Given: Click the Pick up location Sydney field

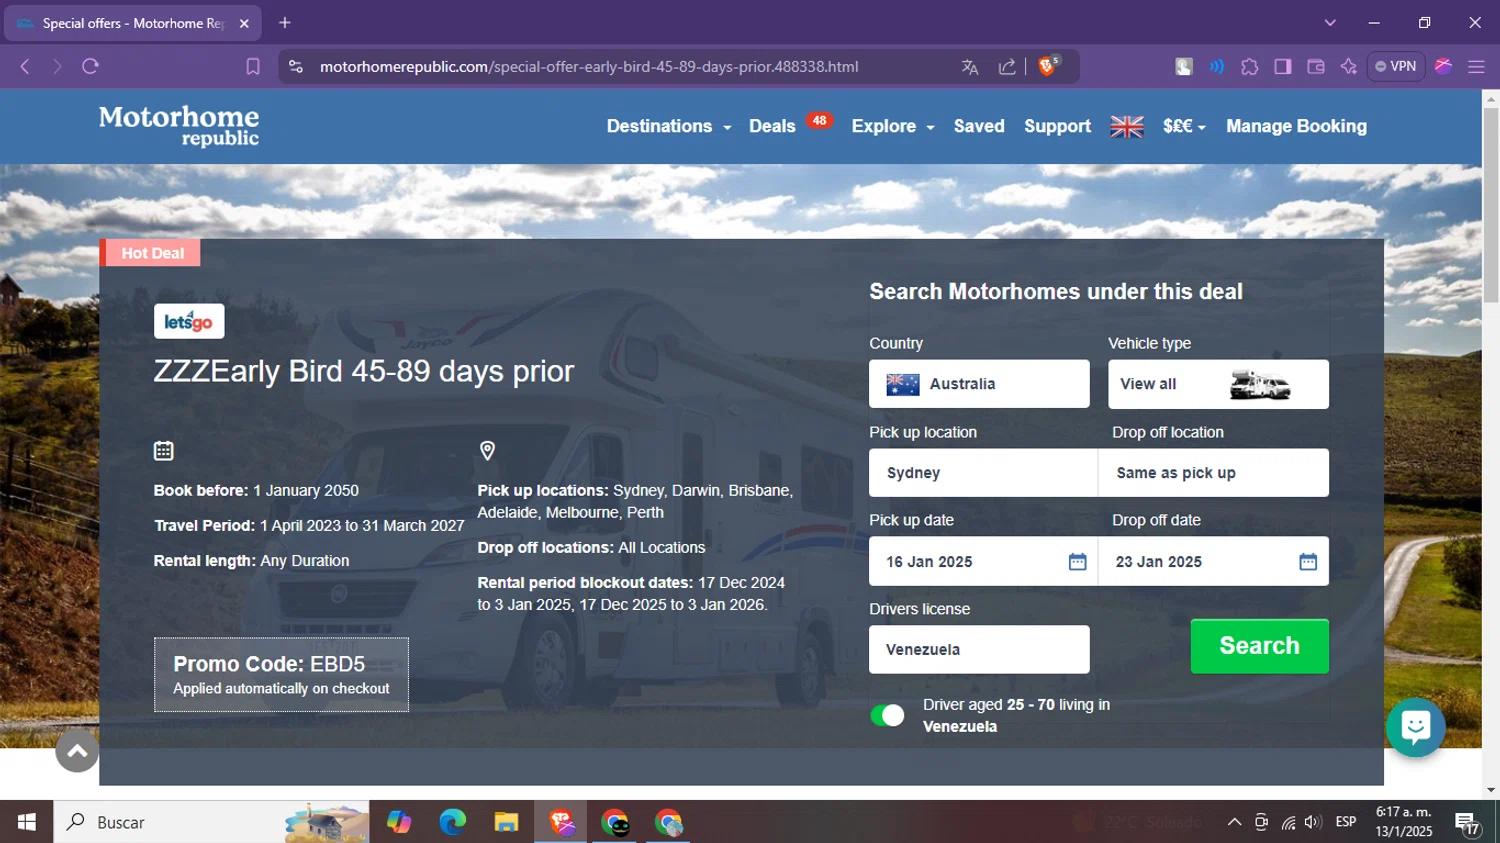Looking at the screenshot, I should pyautogui.click(x=983, y=473).
